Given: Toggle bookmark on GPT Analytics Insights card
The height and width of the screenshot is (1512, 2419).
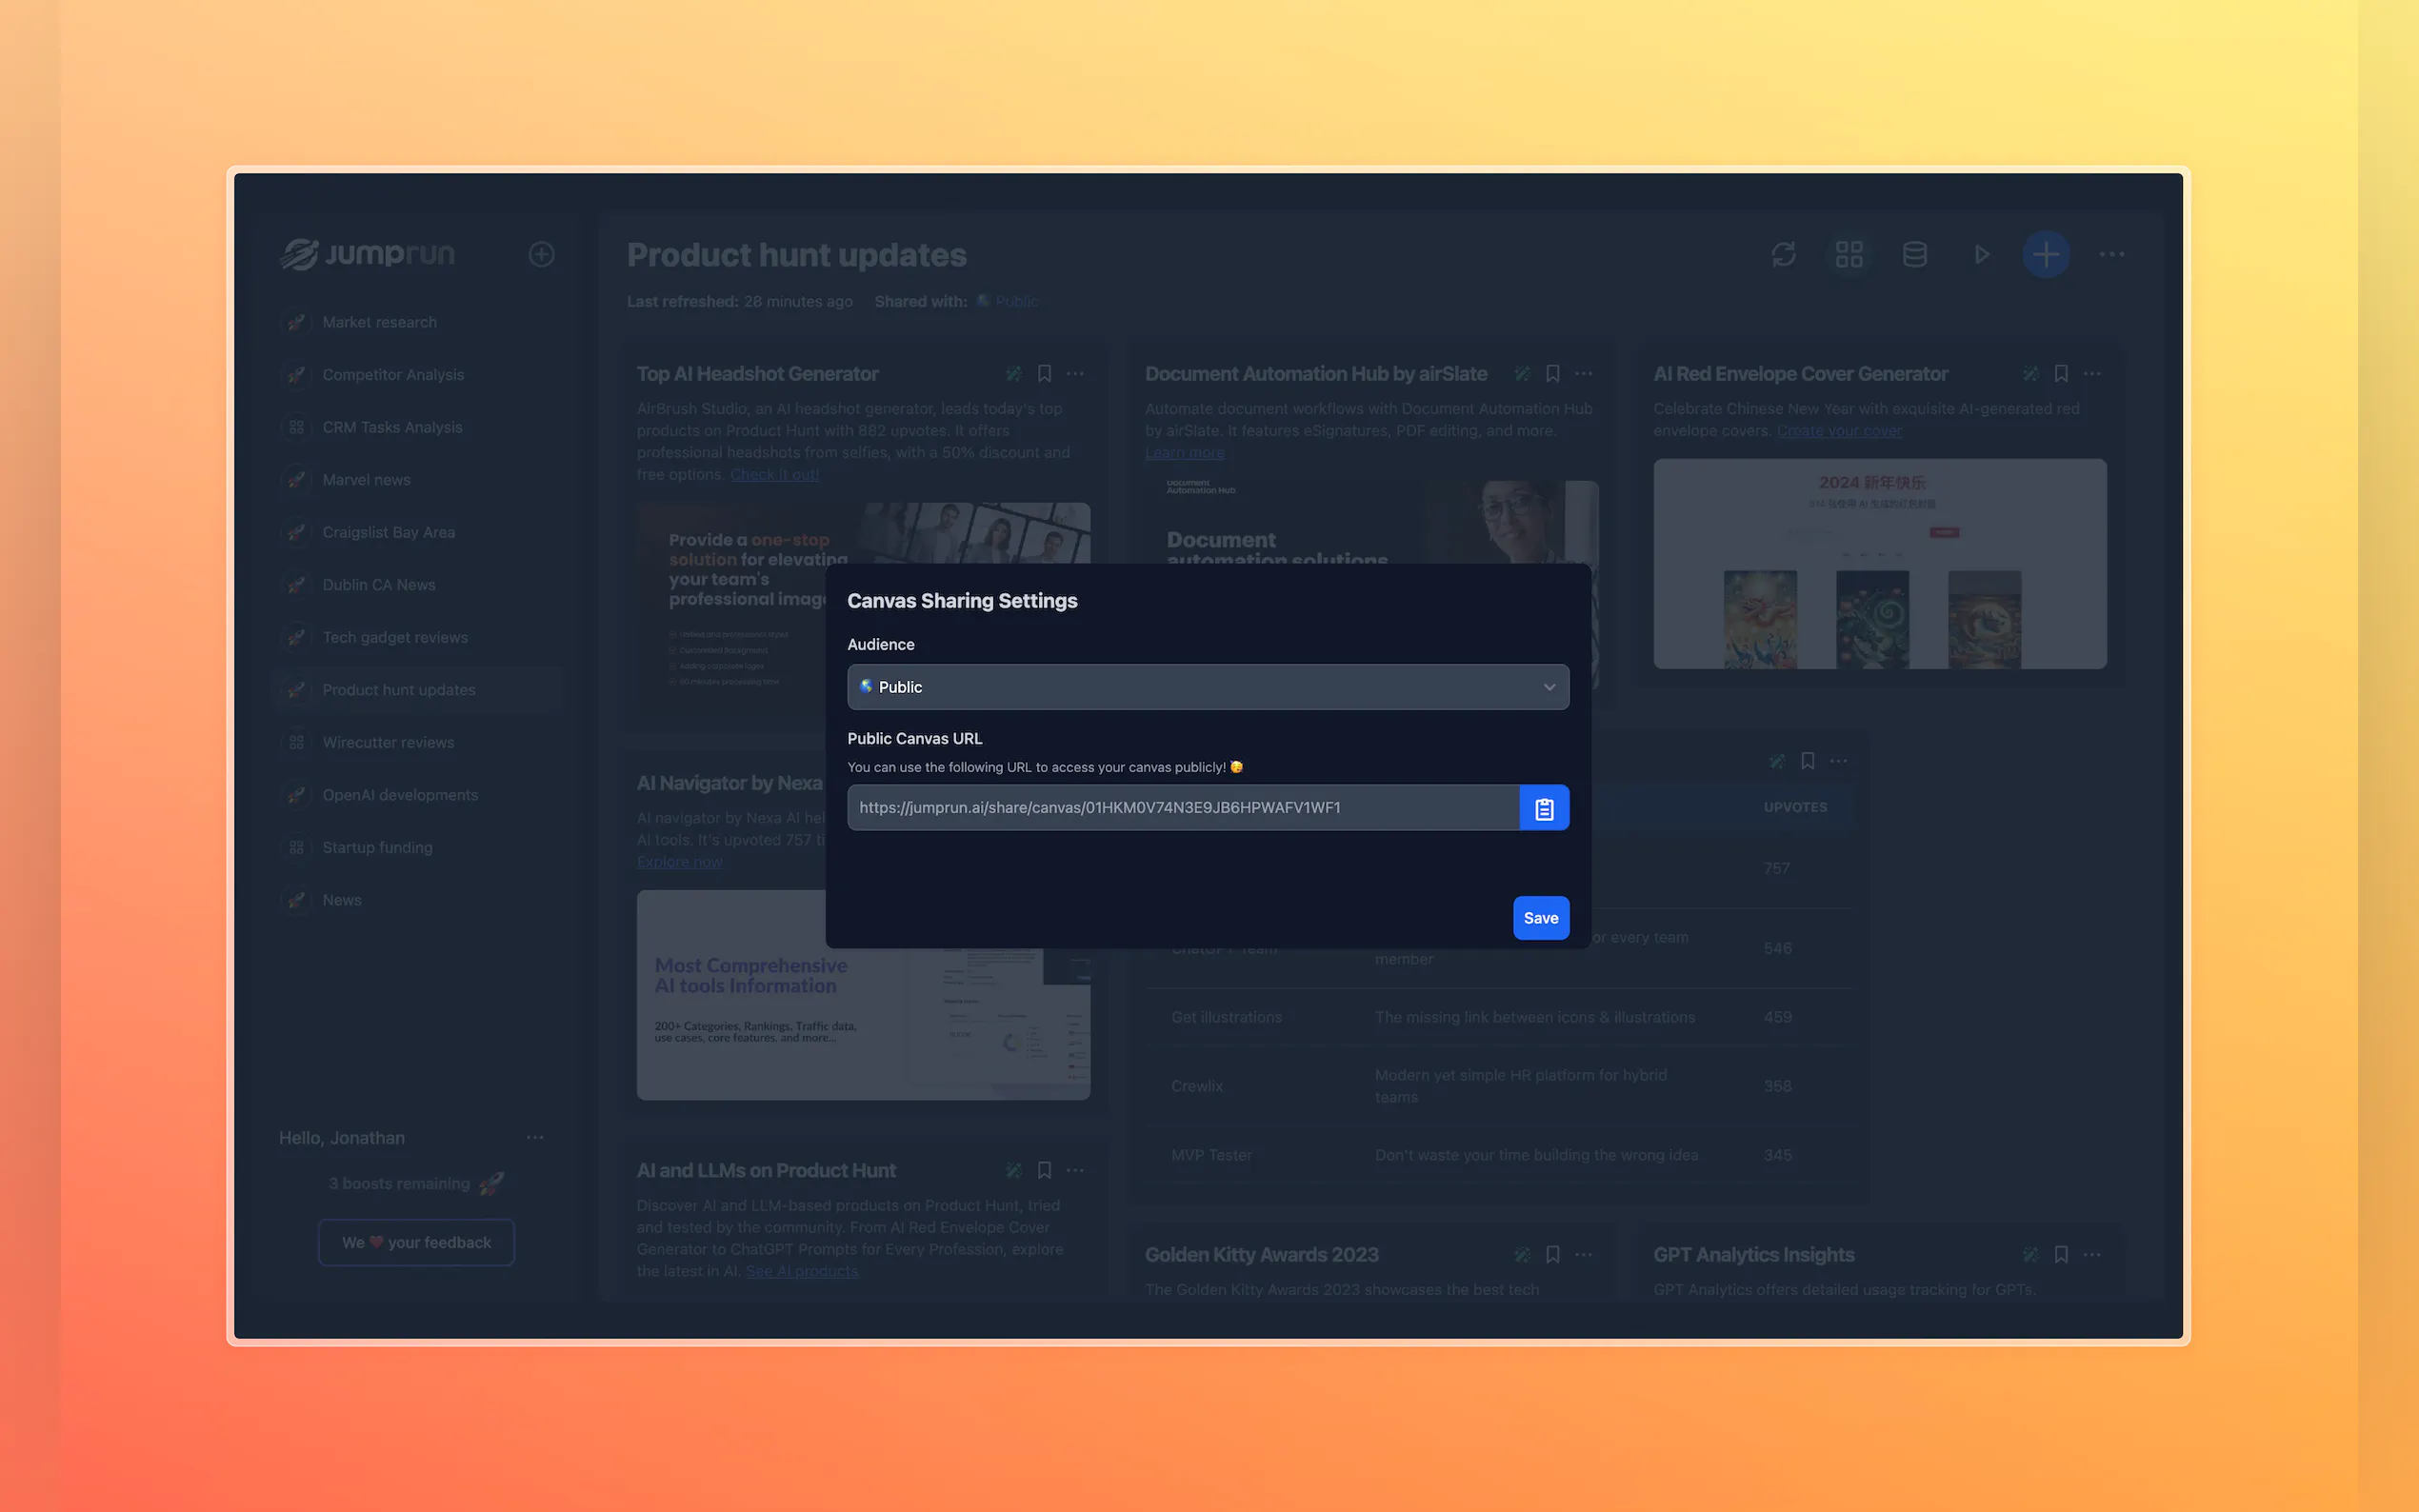Looking at the screenshot, I should (2060, 1254).
